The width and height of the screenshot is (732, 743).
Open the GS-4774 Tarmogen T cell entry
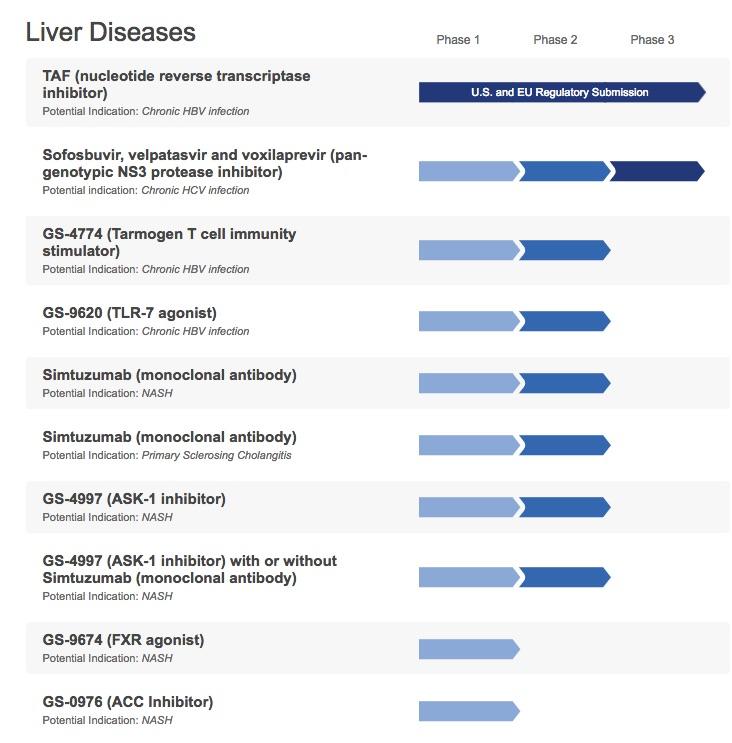click(169, 242)
